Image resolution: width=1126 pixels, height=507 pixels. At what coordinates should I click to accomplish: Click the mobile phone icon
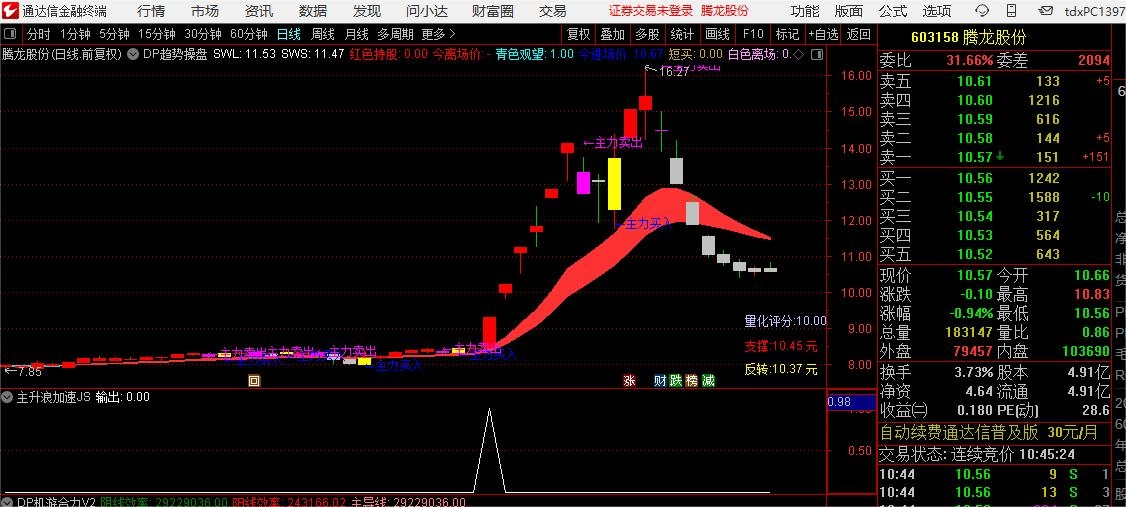click(x=1012, y=11)
